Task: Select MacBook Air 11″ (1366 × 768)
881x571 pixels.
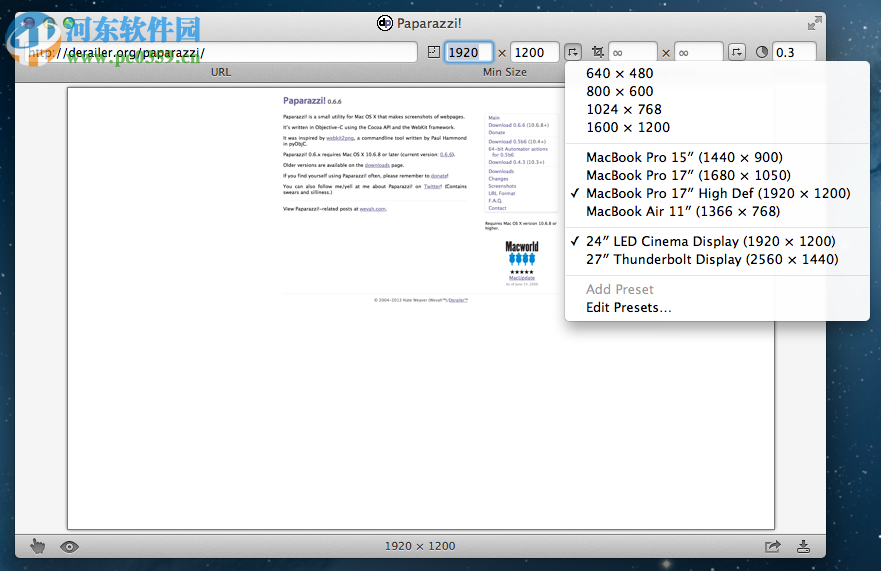Action: pos(717,211)
